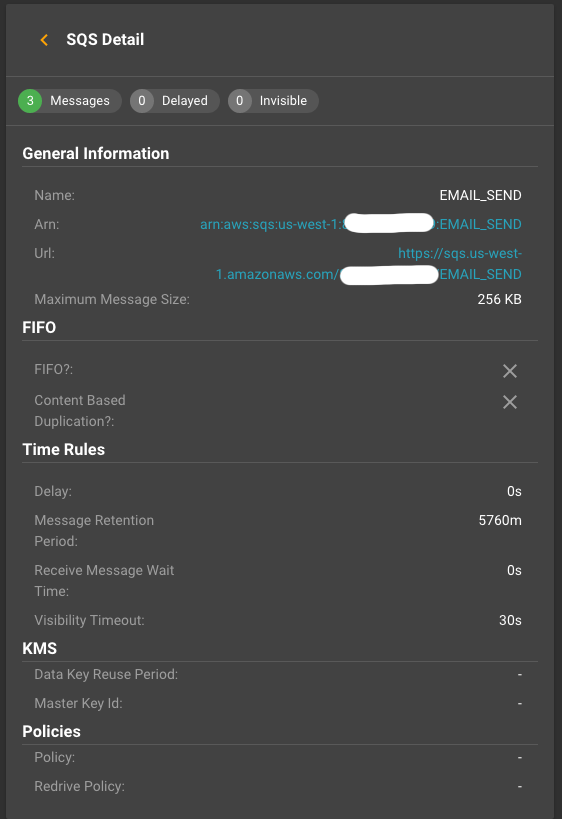Open the EMAIL_SEND ARN link
The image size is (562, 819).
coord(361,224)
